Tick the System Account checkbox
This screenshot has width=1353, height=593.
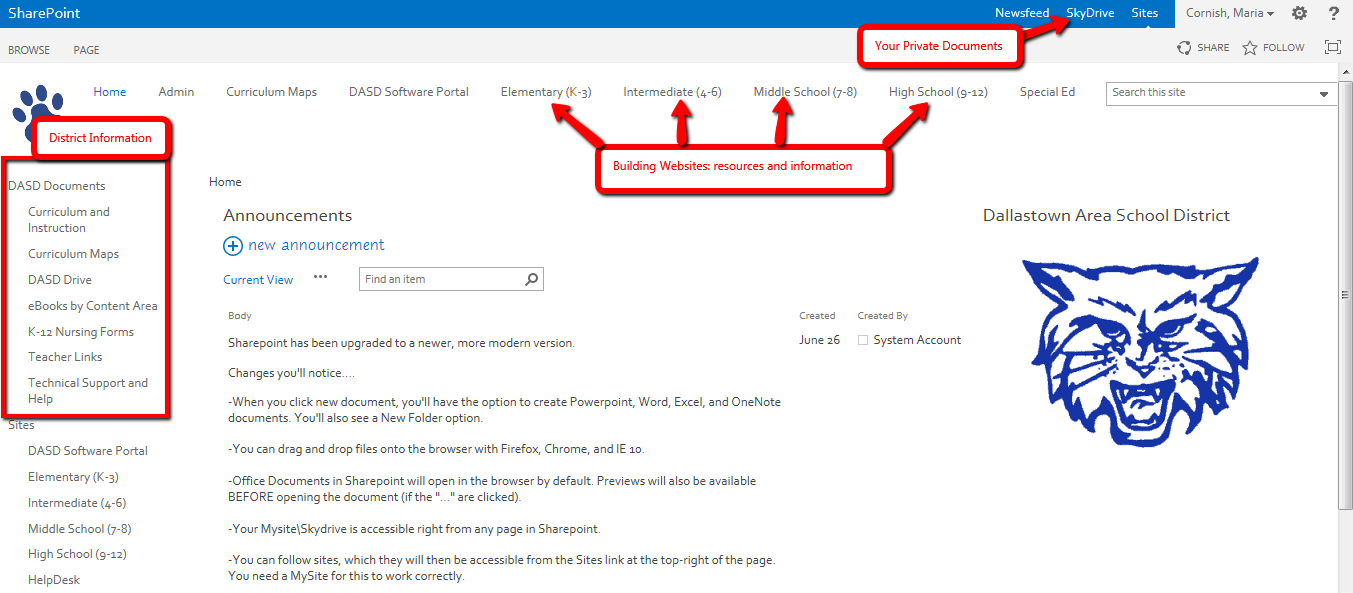(x=863, y=340)
